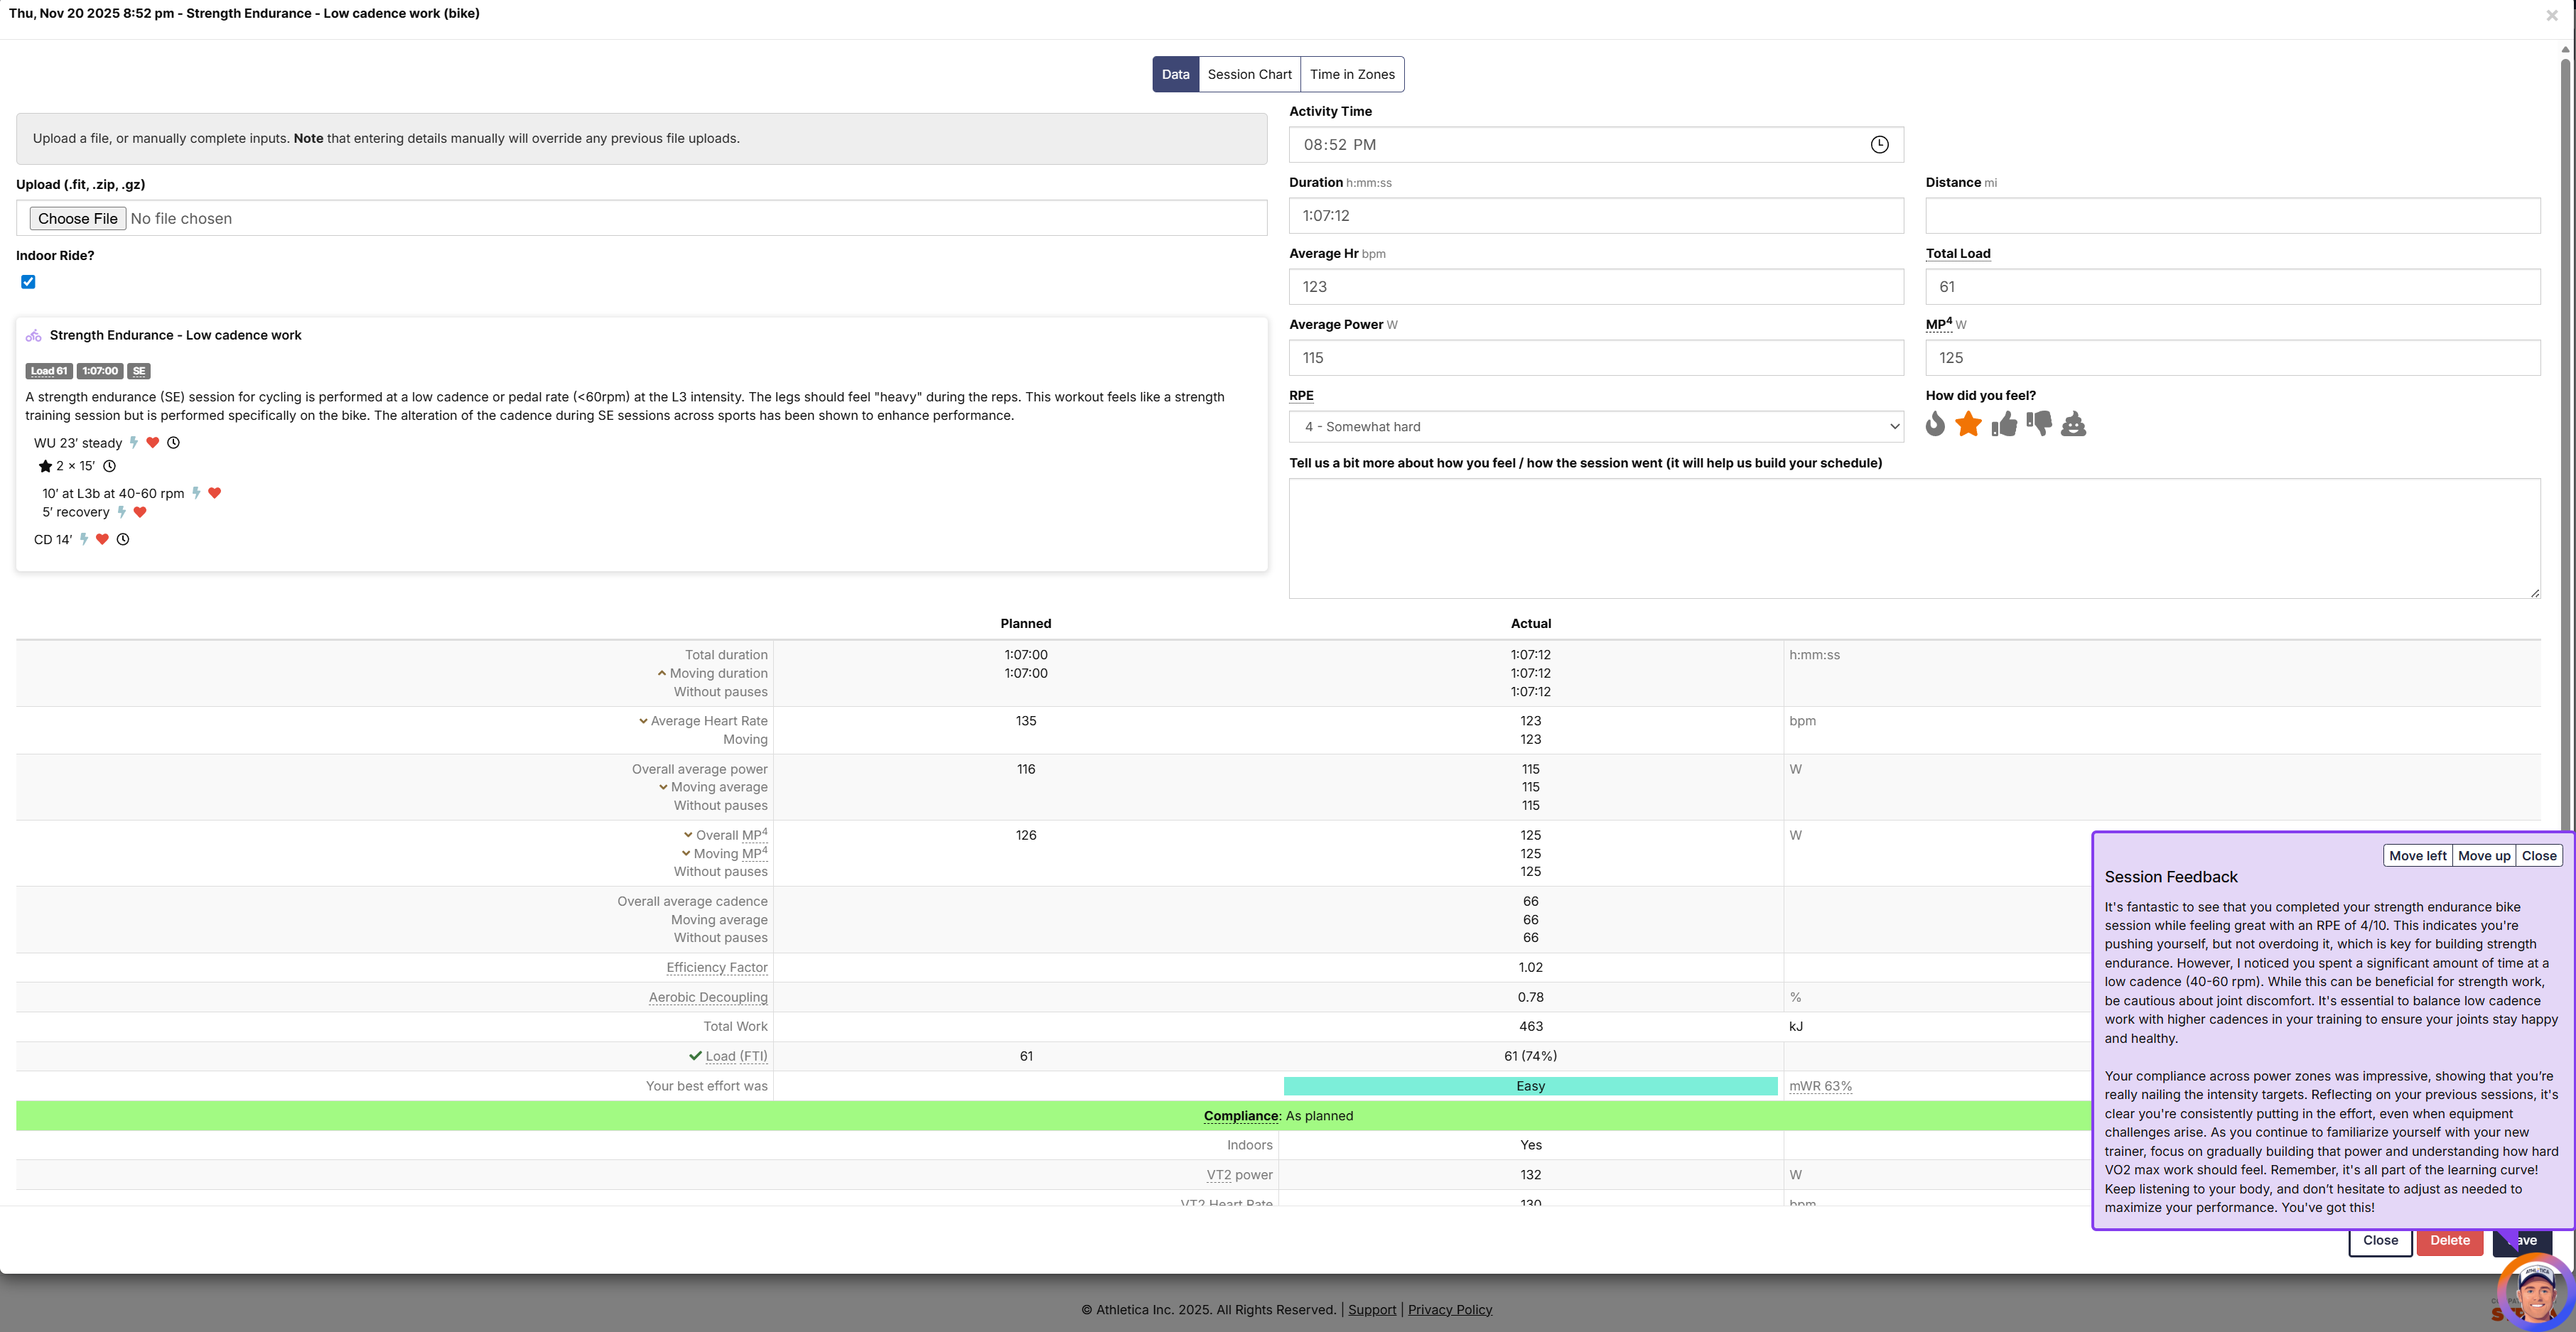The image size is (2576, 1332).
Task: Click clock icon next to 2 × 15' interval
Action: 110,466
